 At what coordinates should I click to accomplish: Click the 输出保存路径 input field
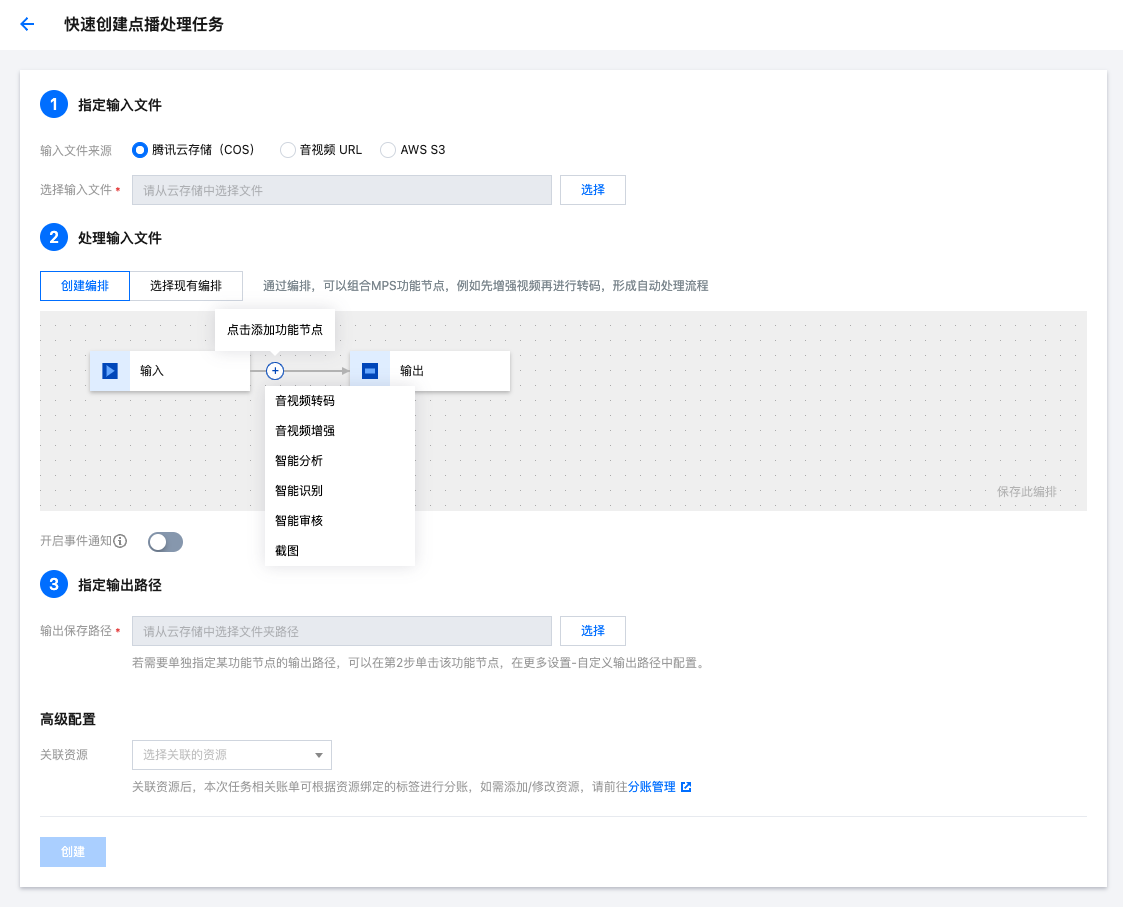coord(341,631)
